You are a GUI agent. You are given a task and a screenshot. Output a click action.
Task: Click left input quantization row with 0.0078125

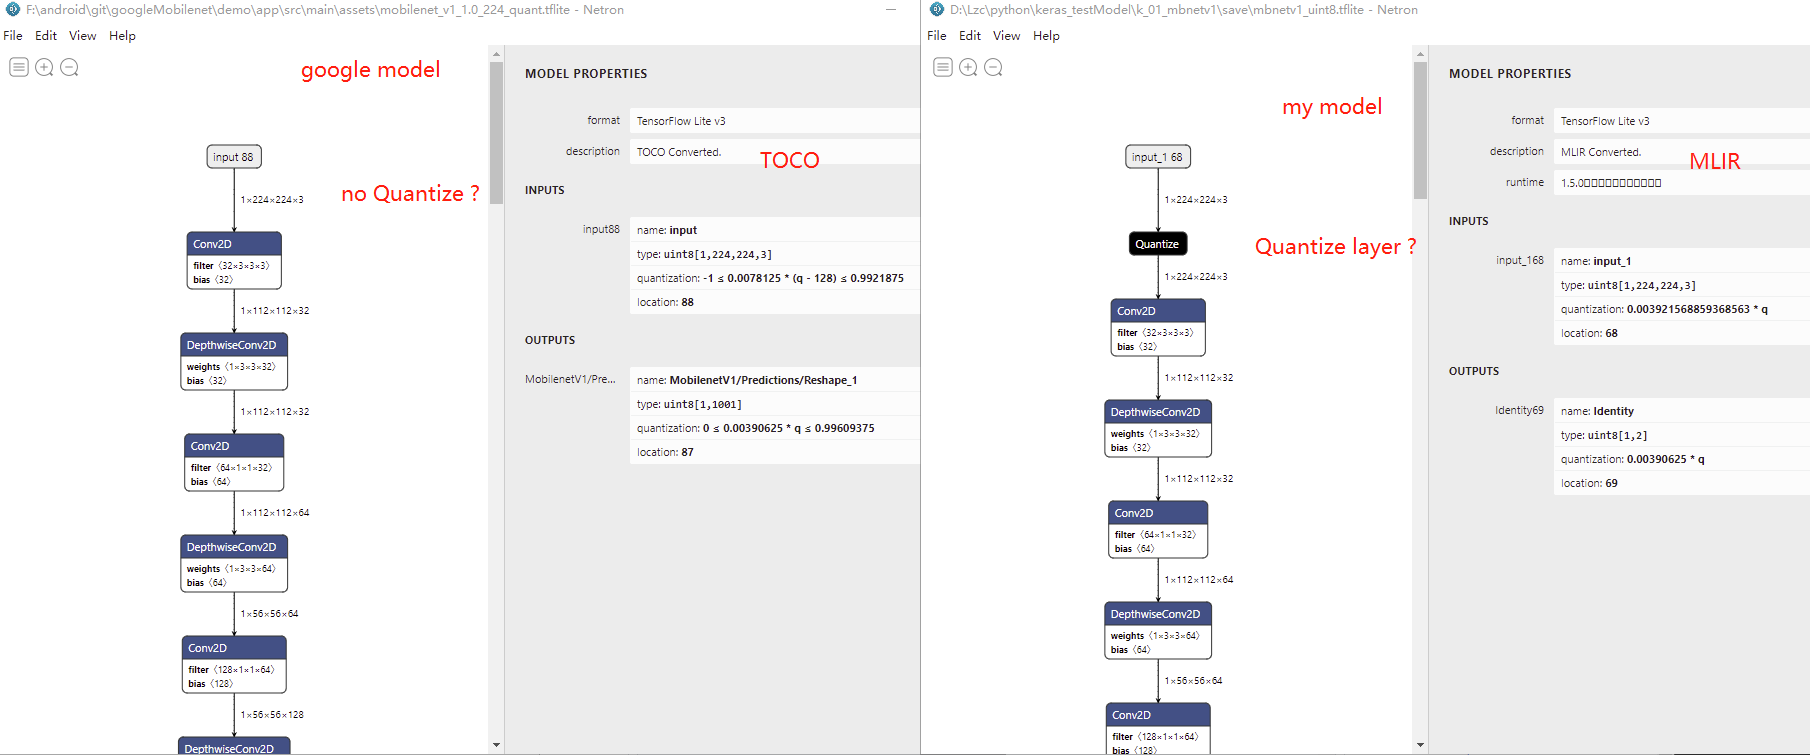click(x=775, y=278)
